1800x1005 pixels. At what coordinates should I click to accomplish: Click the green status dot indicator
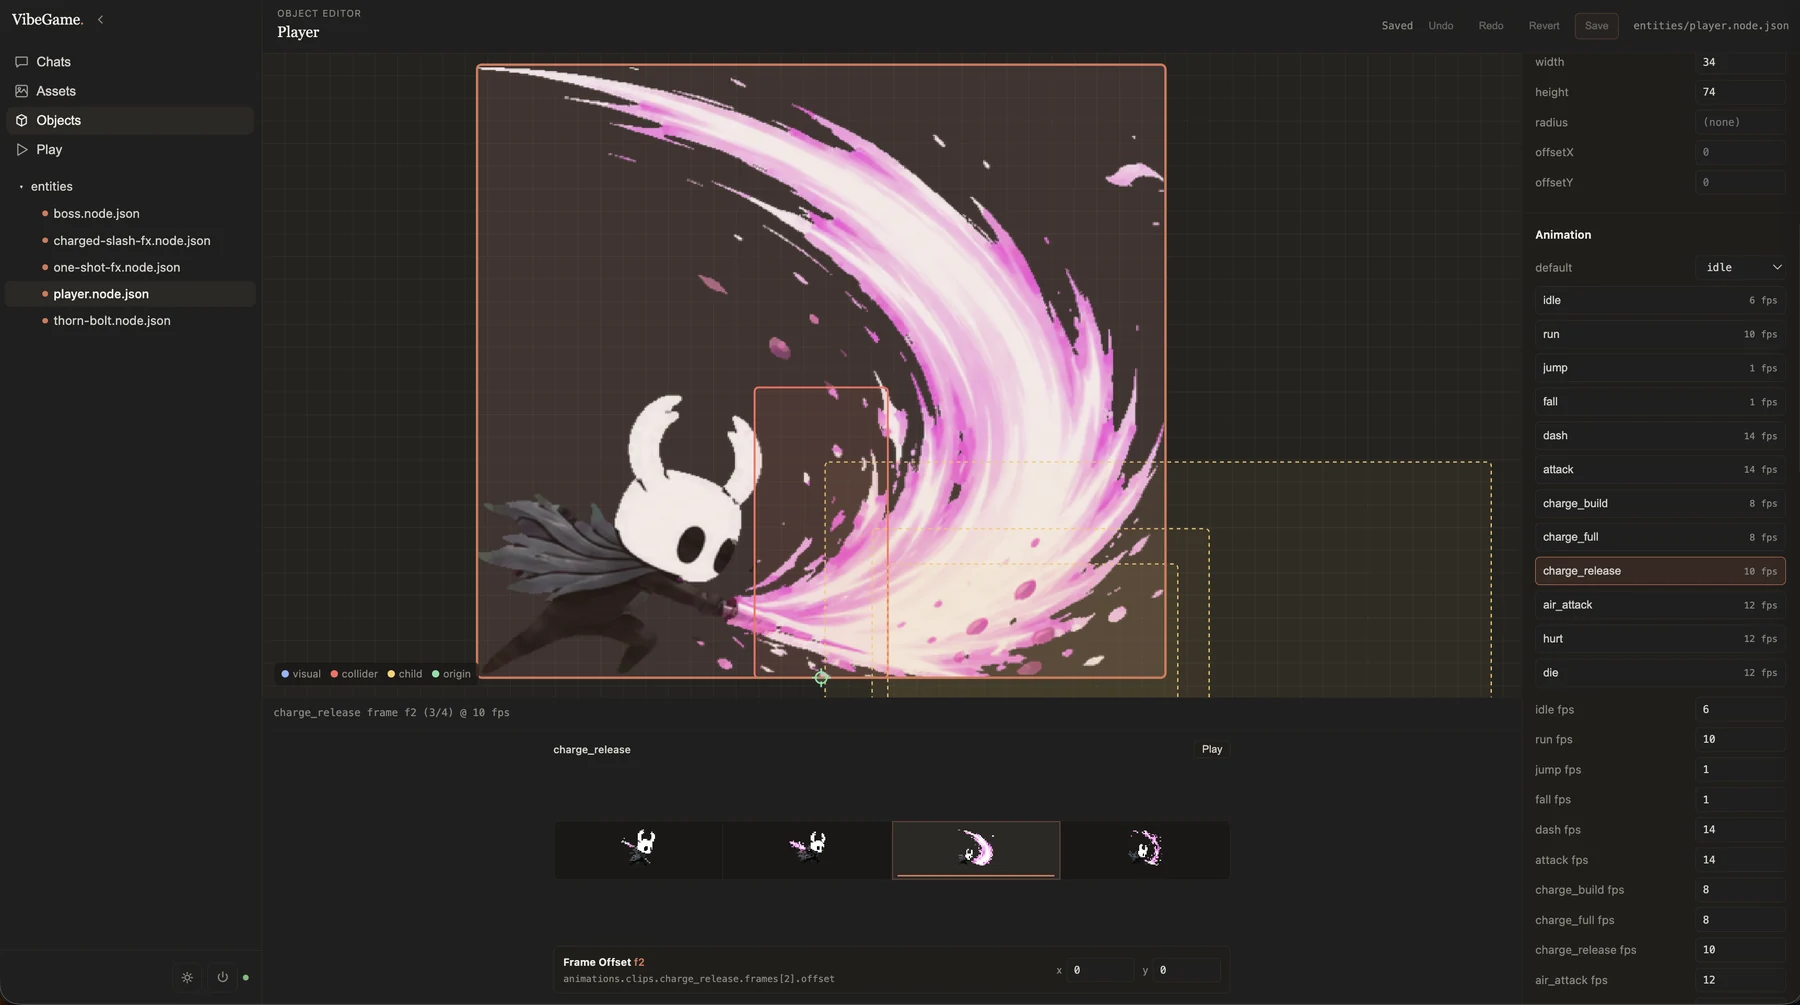(x=246, y=977)
